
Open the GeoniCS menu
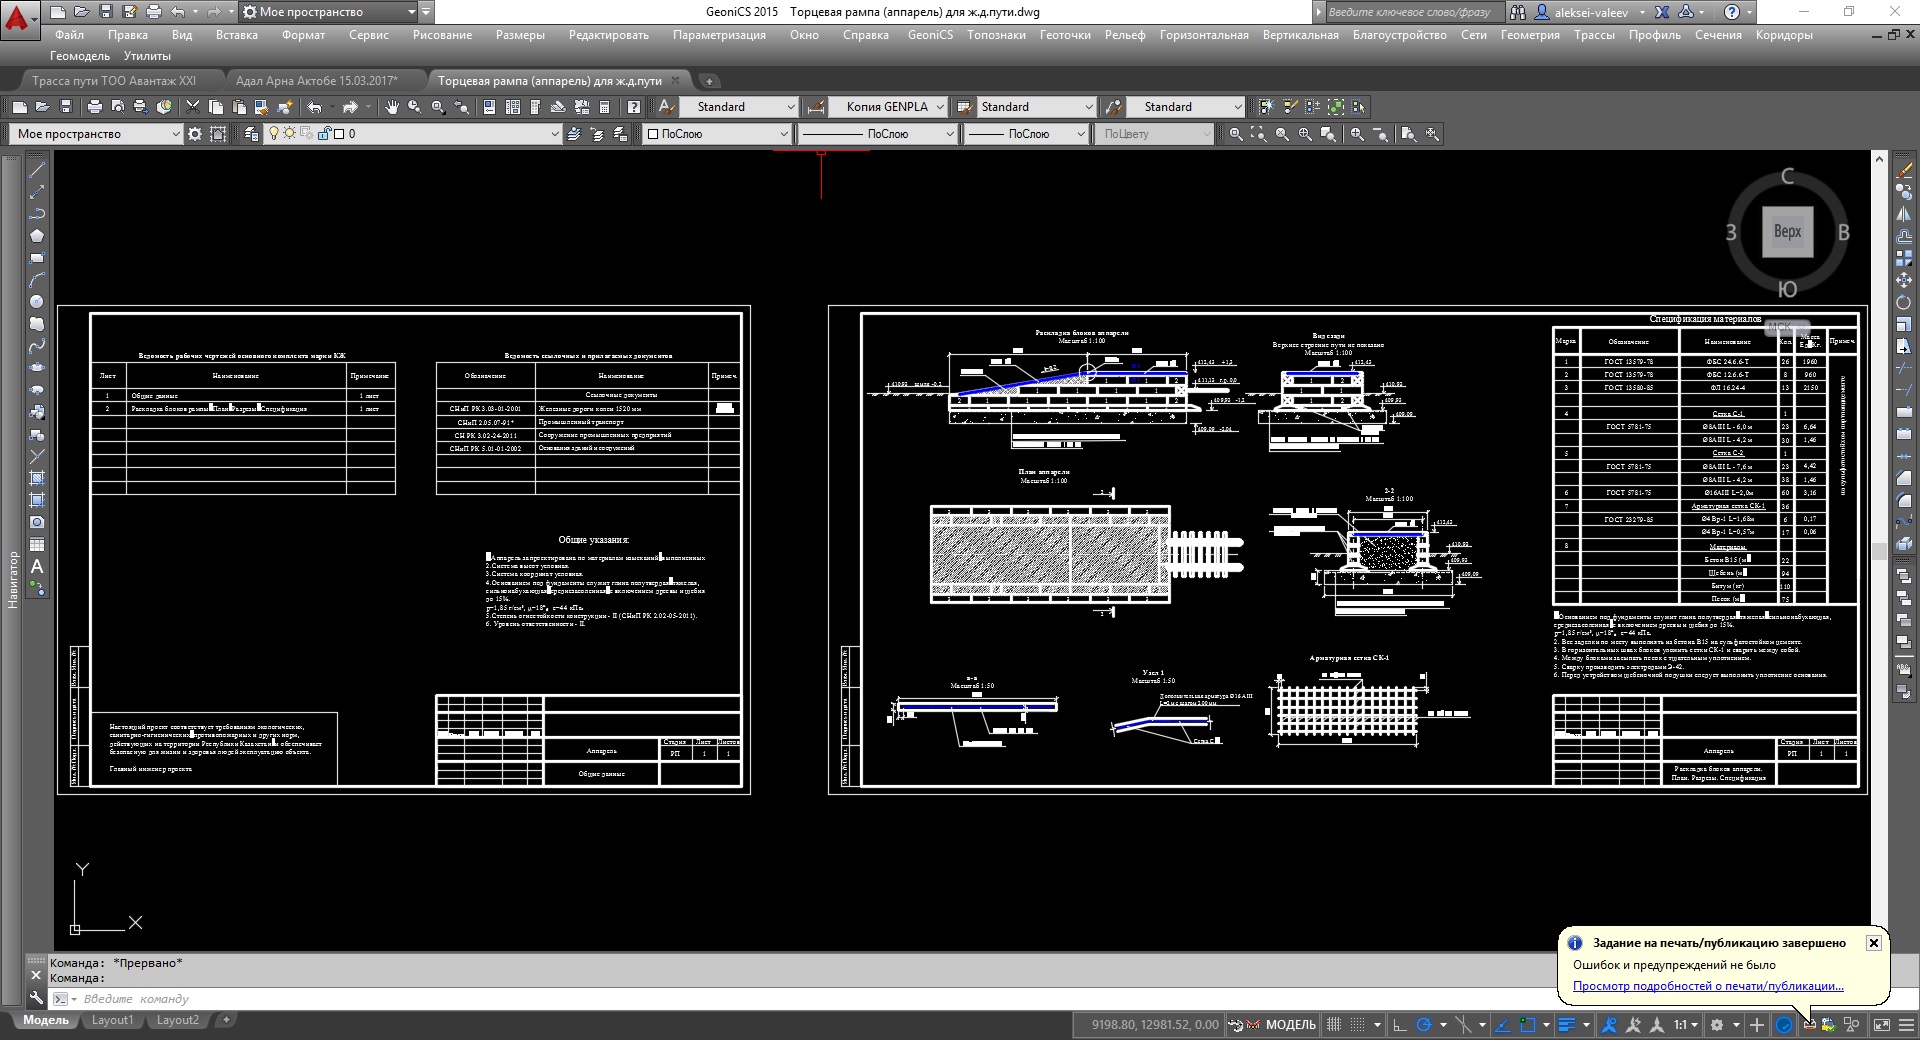[x=930, y=35]
